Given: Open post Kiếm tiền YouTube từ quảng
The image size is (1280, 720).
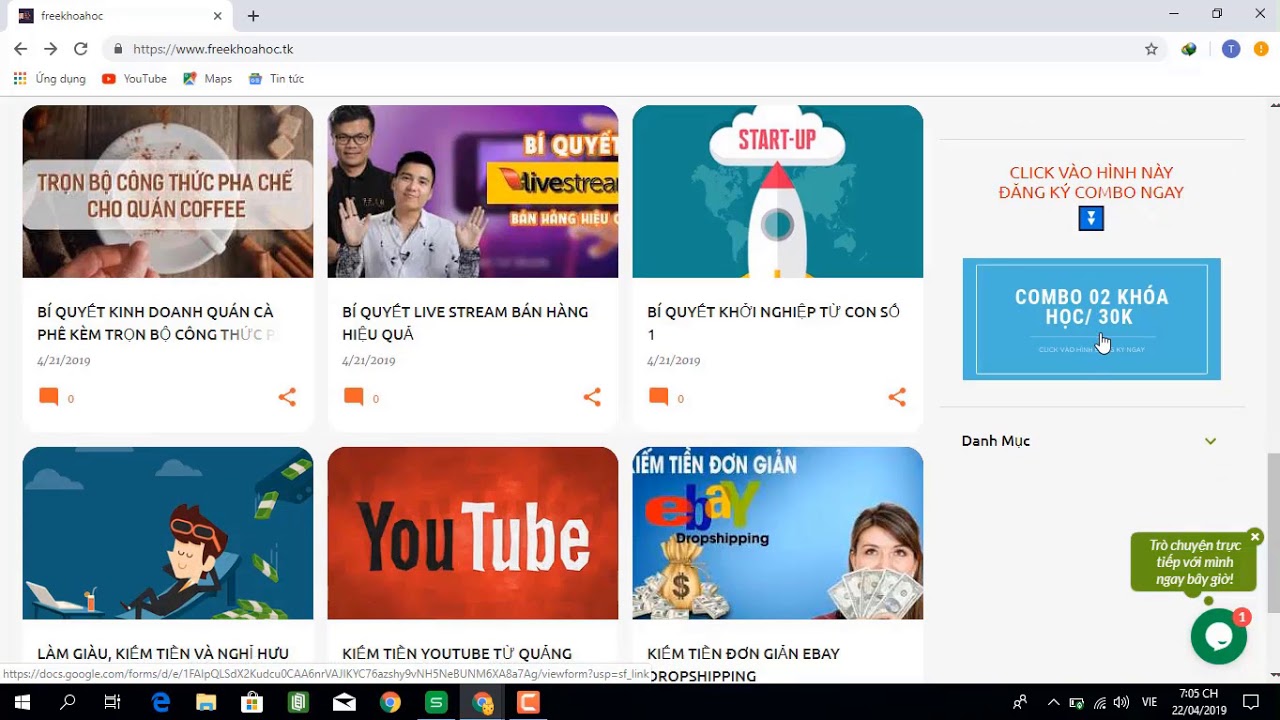Looking at the screenshot, I should [x=457, y=654].
